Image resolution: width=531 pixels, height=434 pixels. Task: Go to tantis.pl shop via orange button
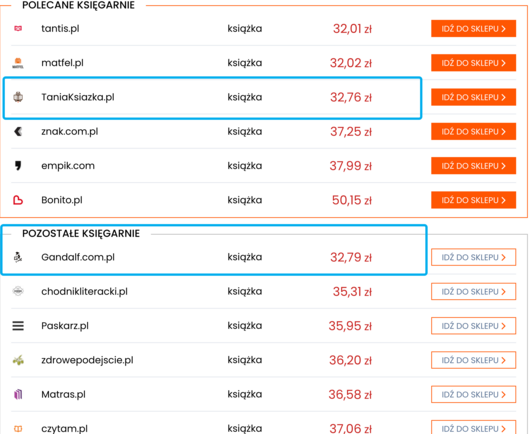pos(473,29)
